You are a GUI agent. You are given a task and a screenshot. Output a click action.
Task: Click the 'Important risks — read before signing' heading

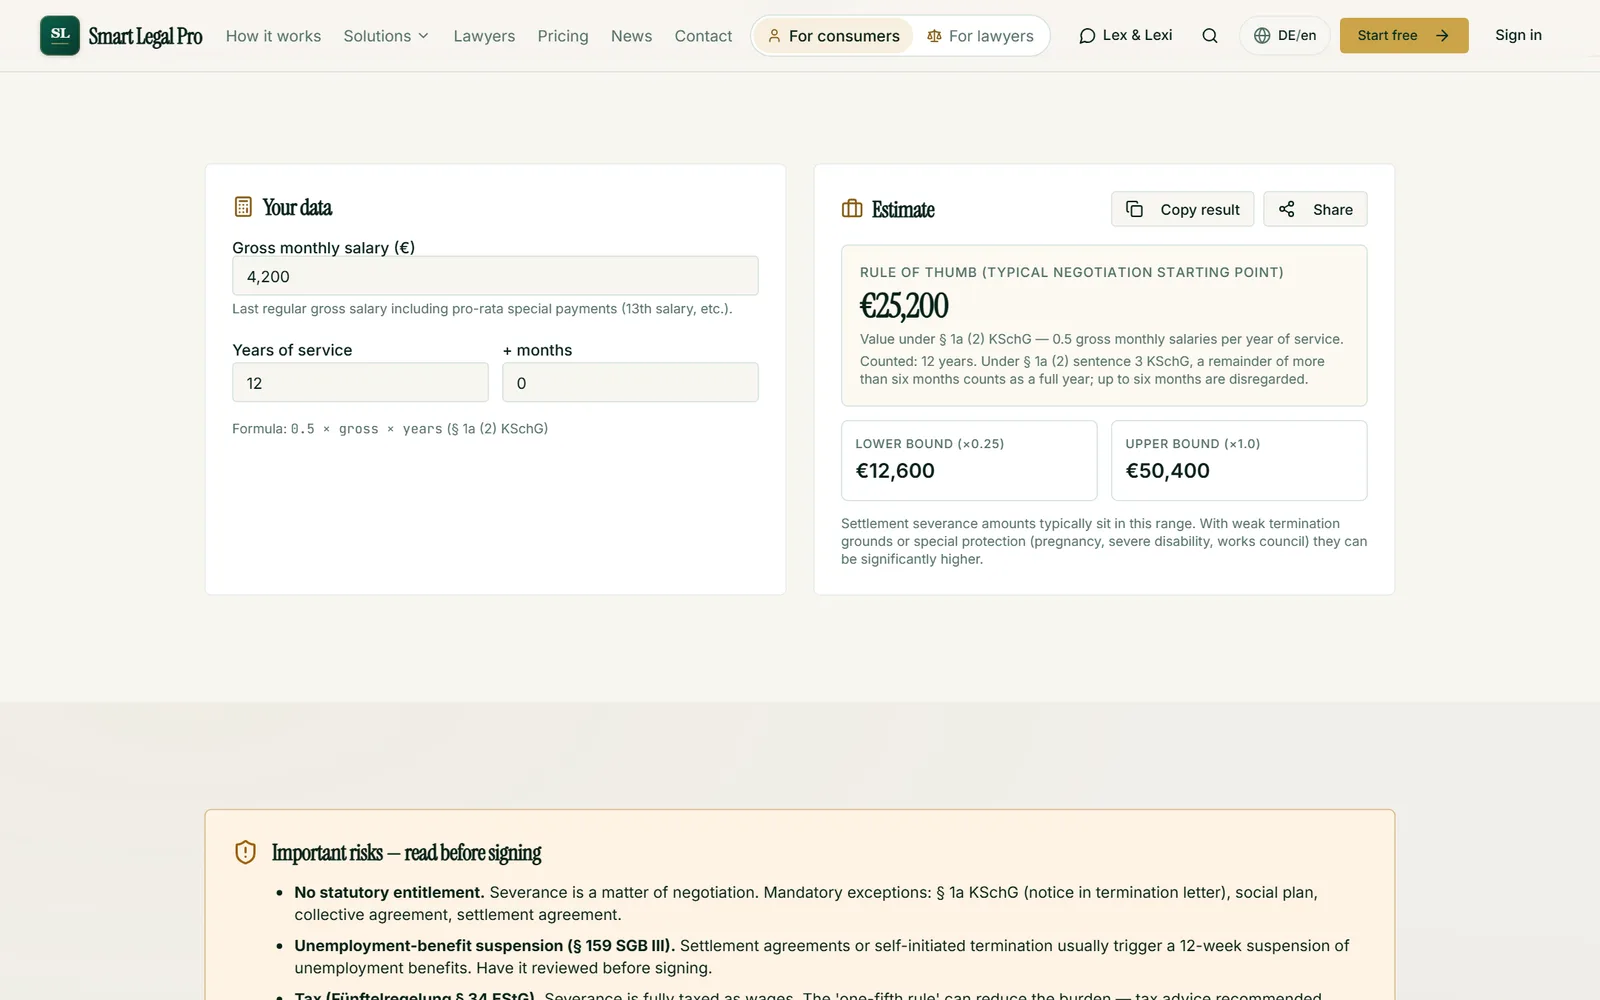[406, 853]
